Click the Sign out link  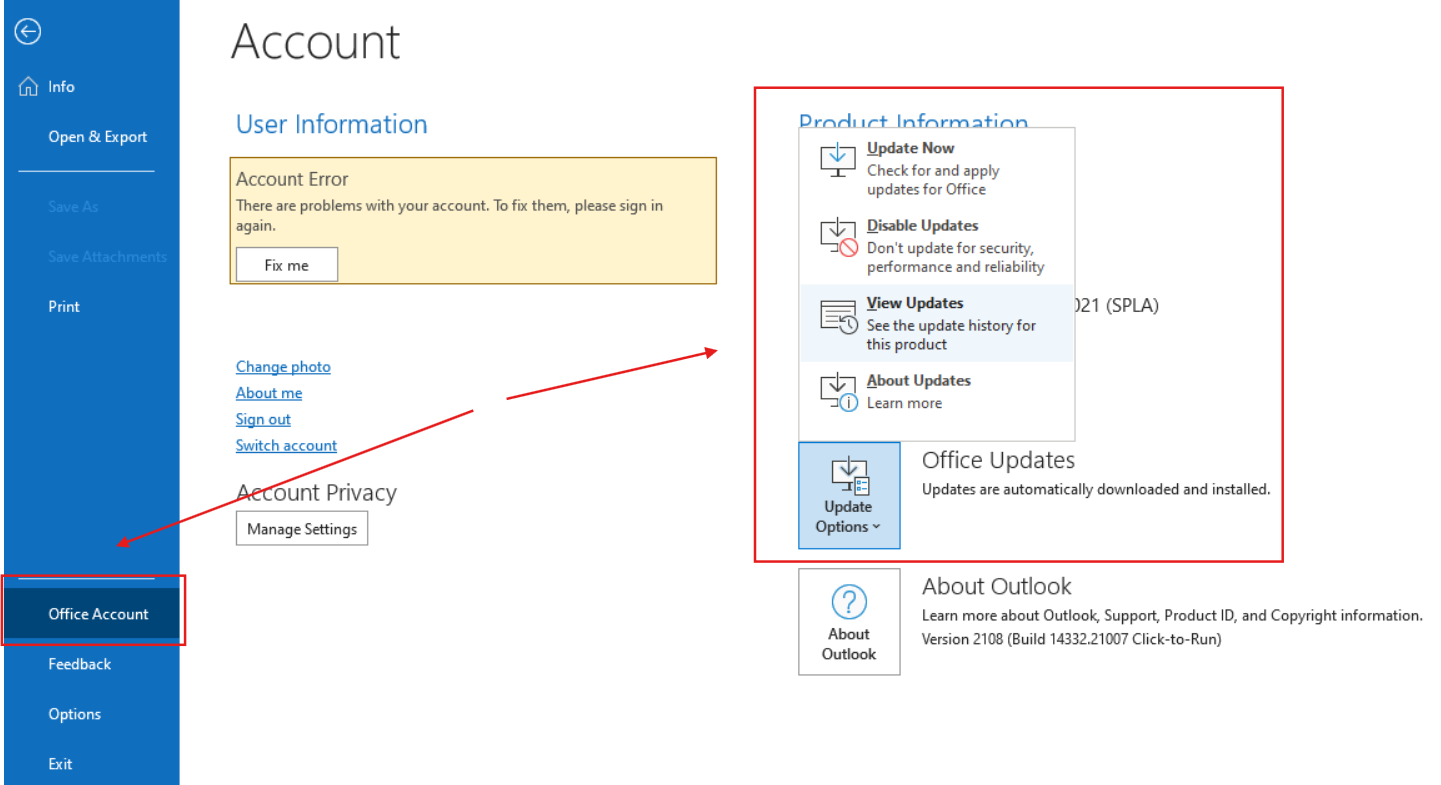click(x=263, y=419)
